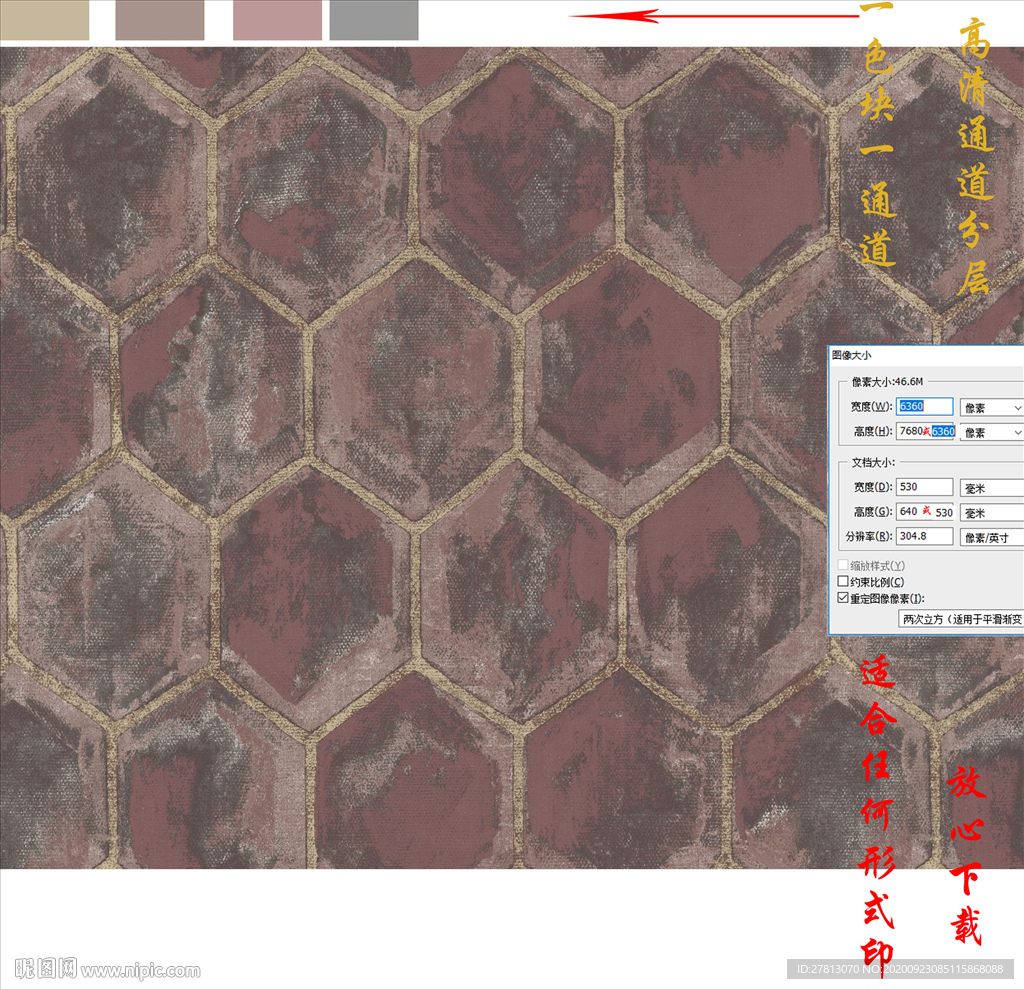This screenshot has height=989, width=1024.
Task: Click the beige color swatch
Action: click(x=44, y=20)
